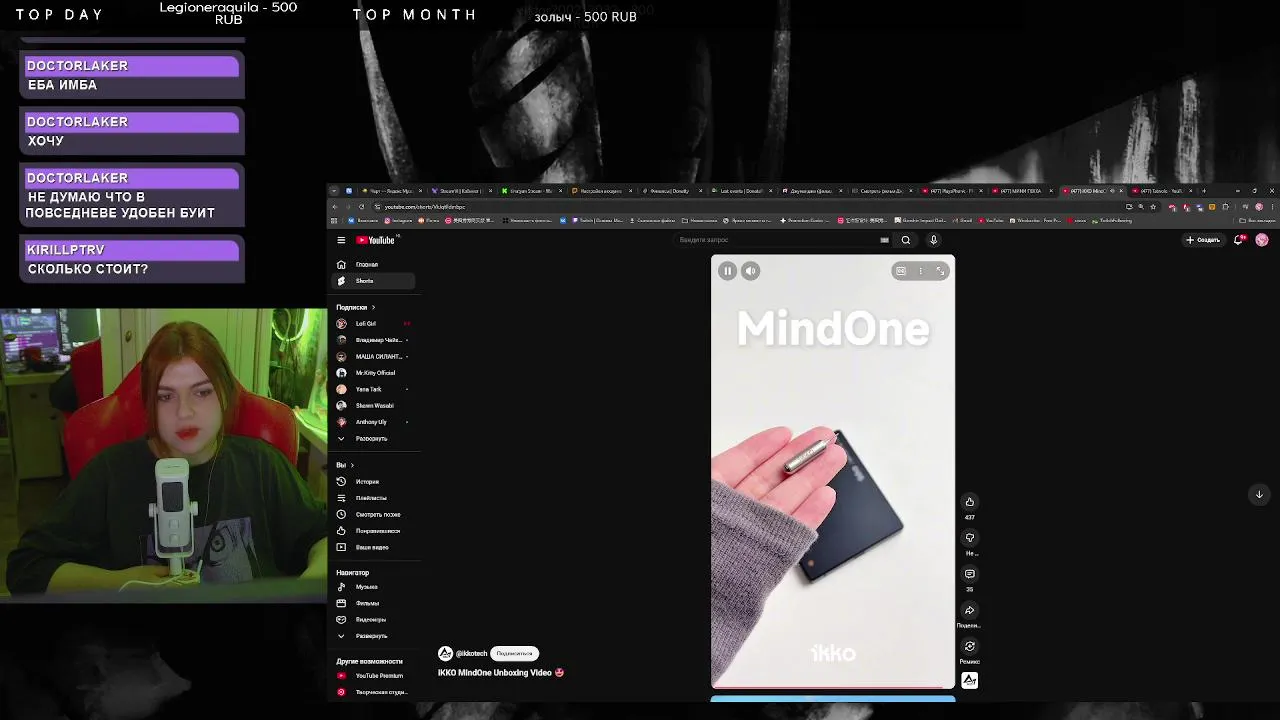Open YouTube notifications bell
The height and width of the screenshot is (720, 1280).
[1239, 240]
